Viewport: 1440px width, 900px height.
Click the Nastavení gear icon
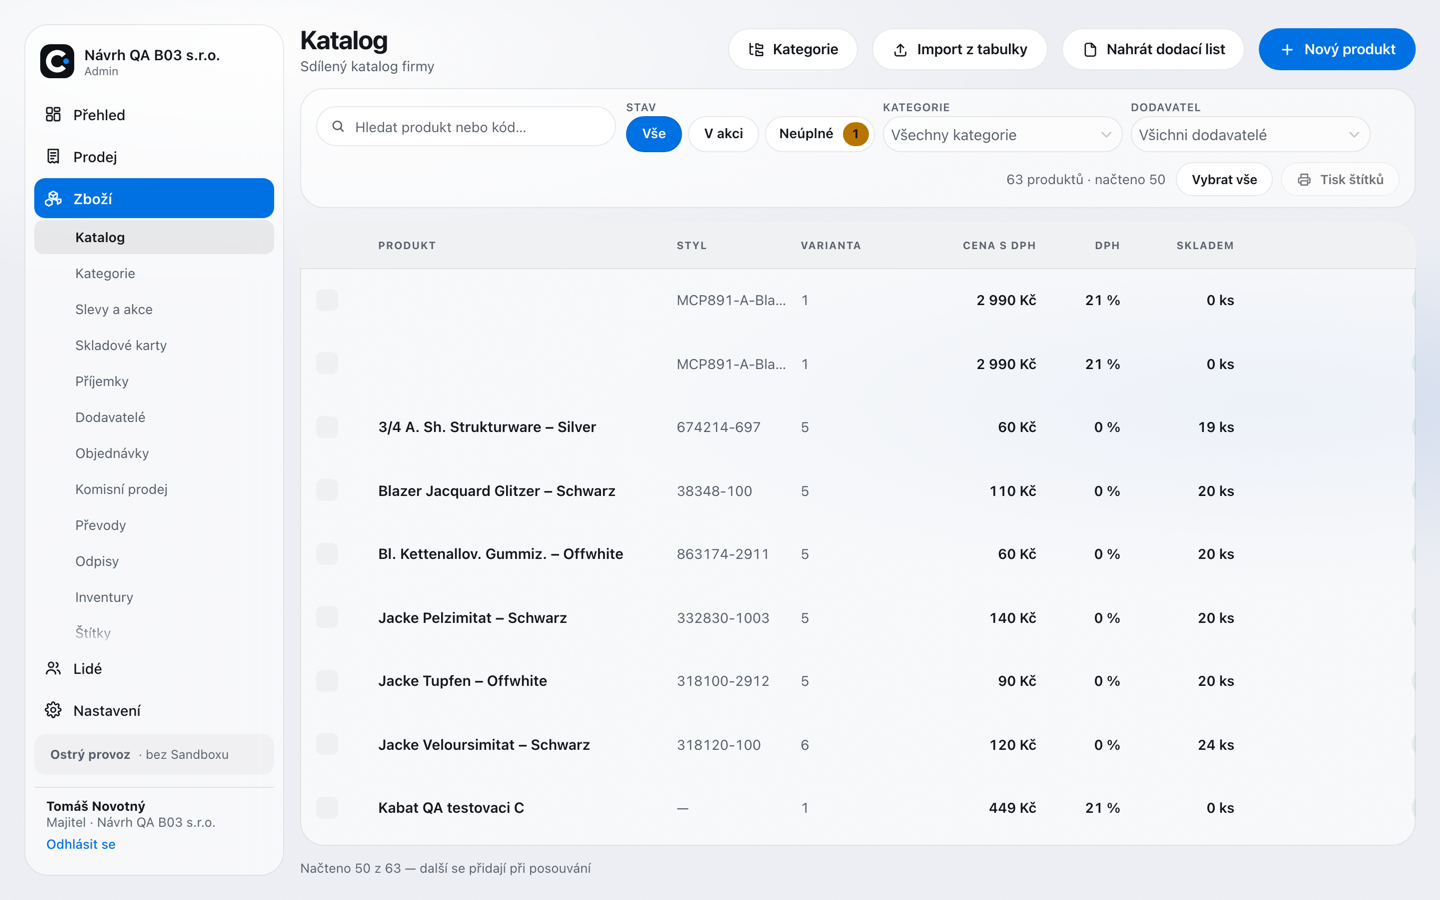click(53, 710)
